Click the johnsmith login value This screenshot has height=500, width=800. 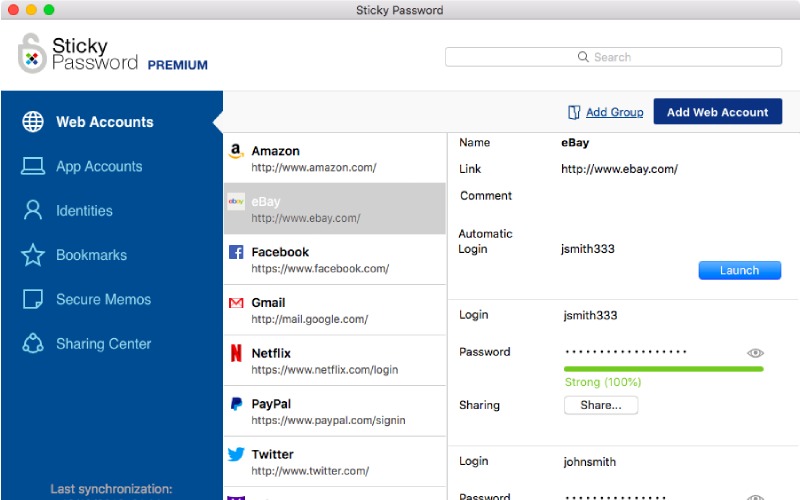[x=589, y=462]
